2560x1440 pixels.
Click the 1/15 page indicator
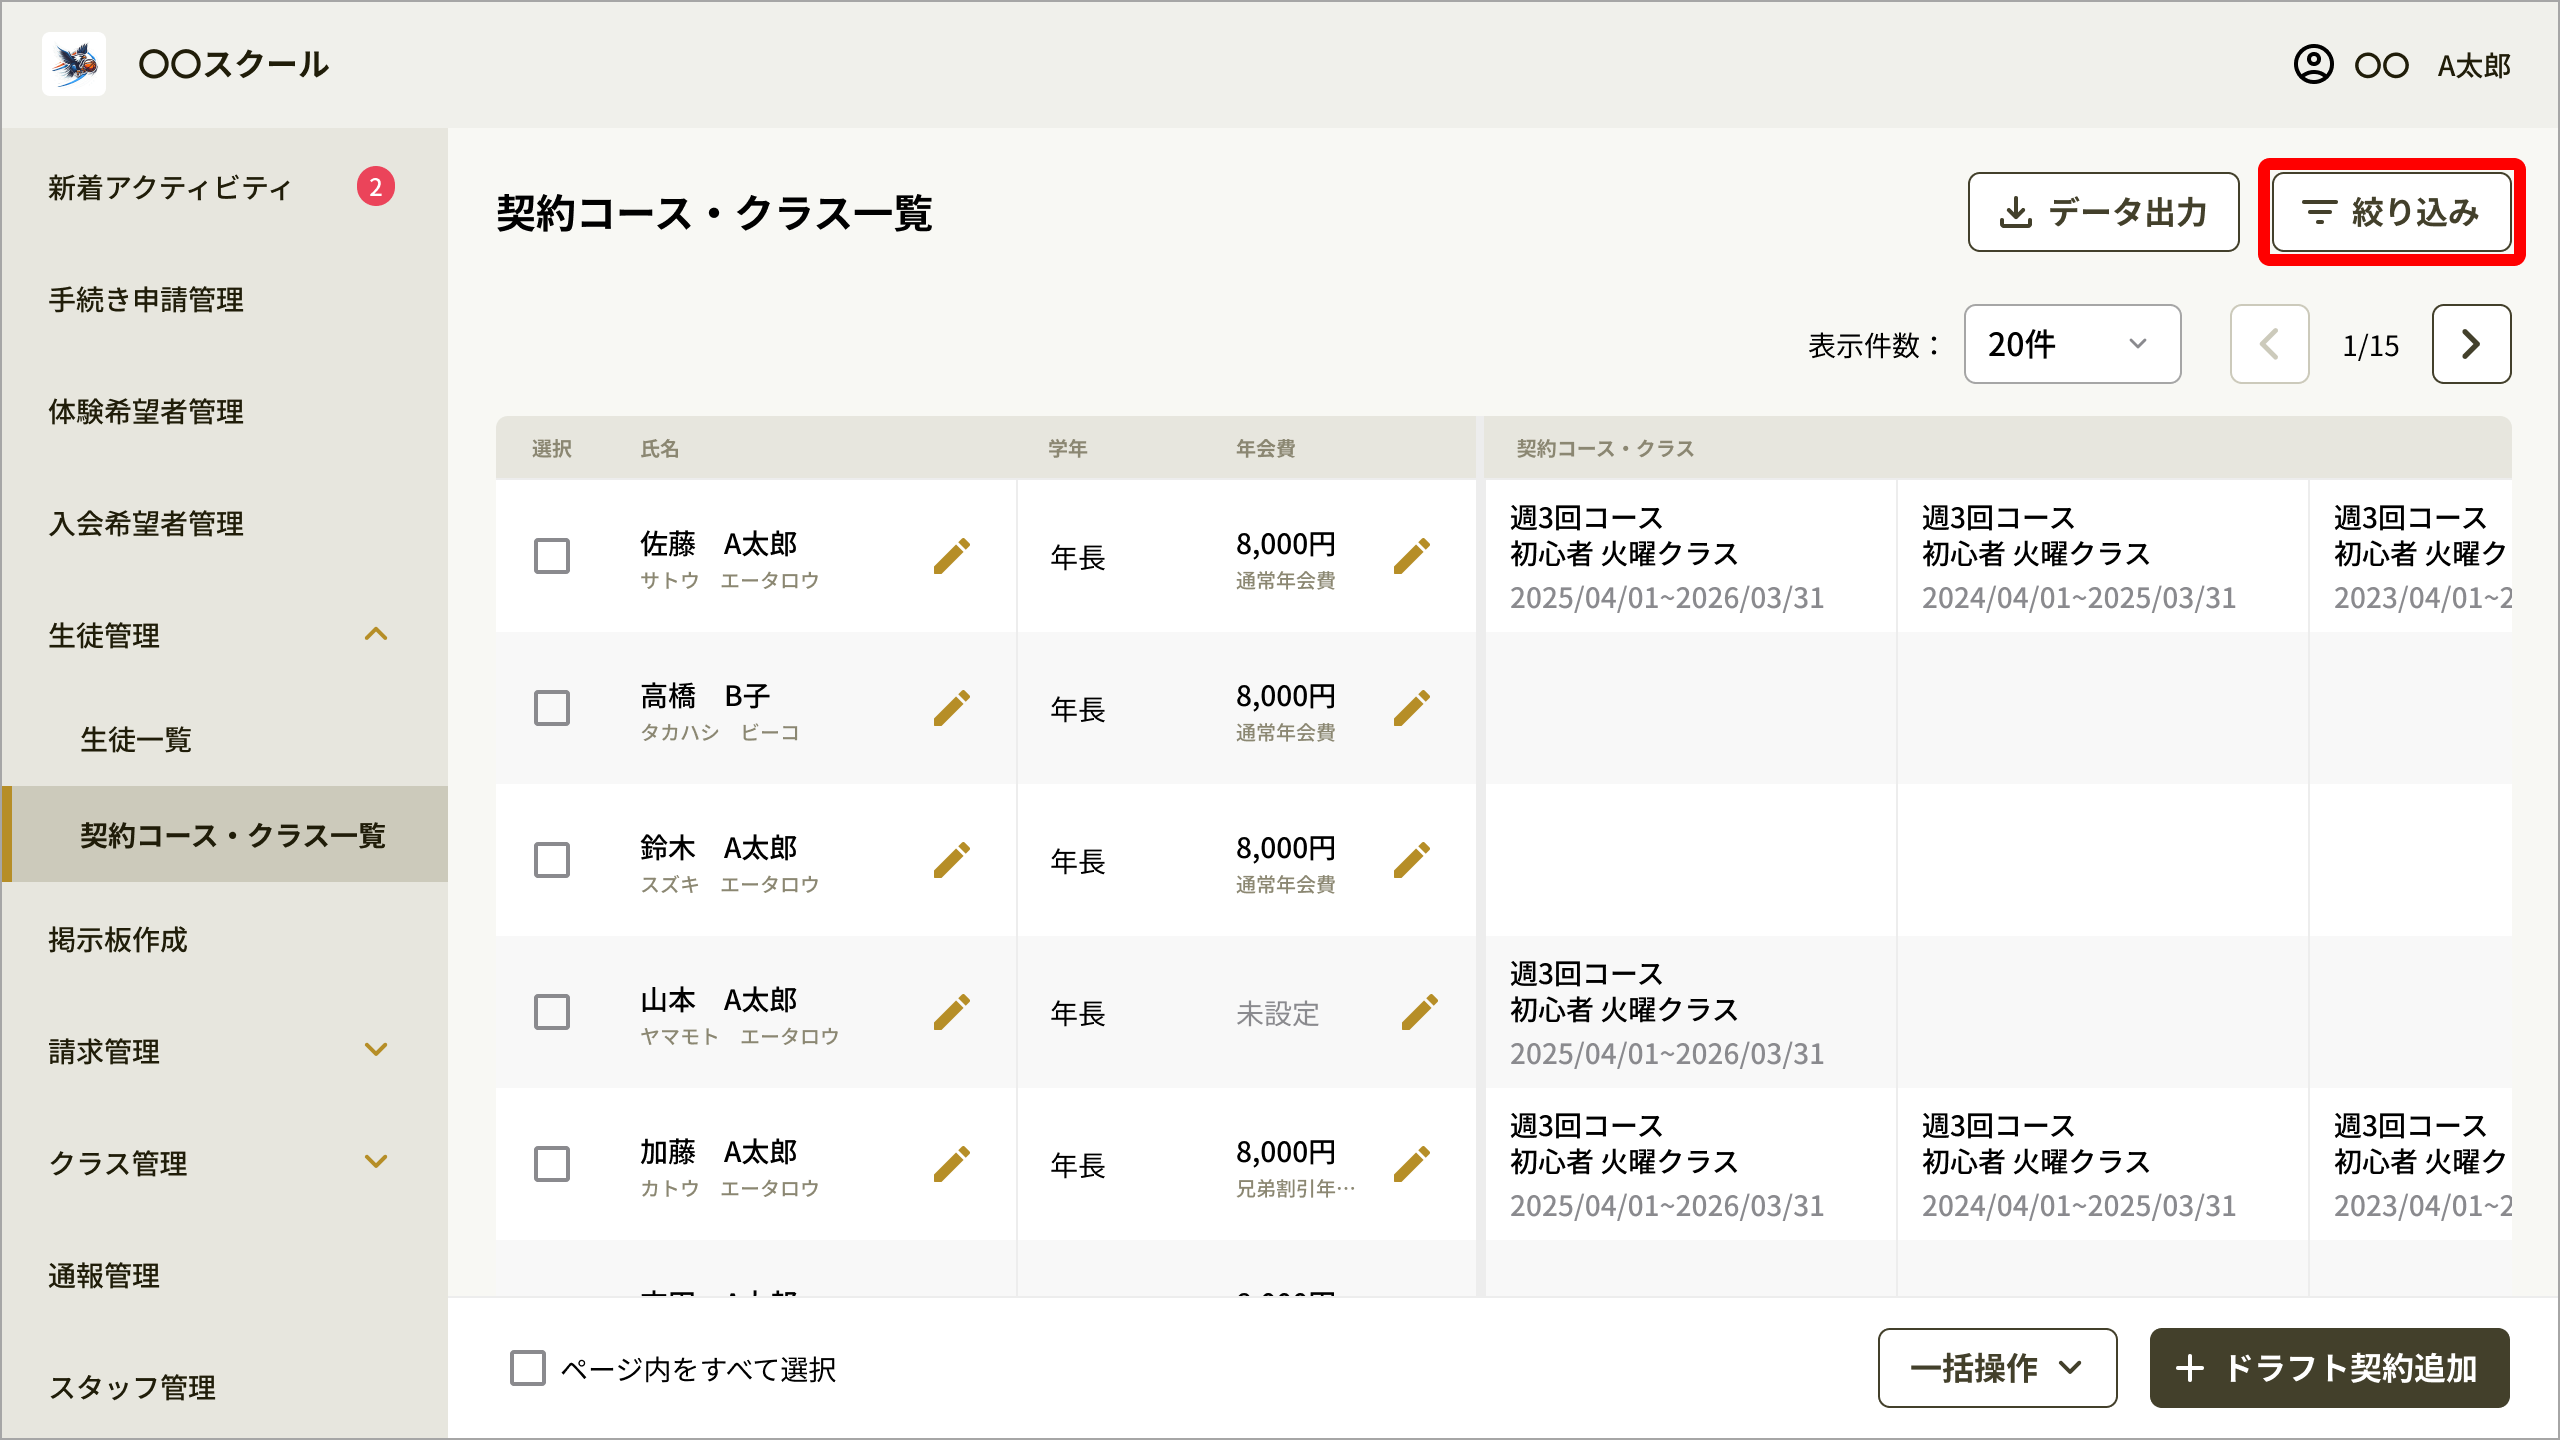tap(2371, 346)
